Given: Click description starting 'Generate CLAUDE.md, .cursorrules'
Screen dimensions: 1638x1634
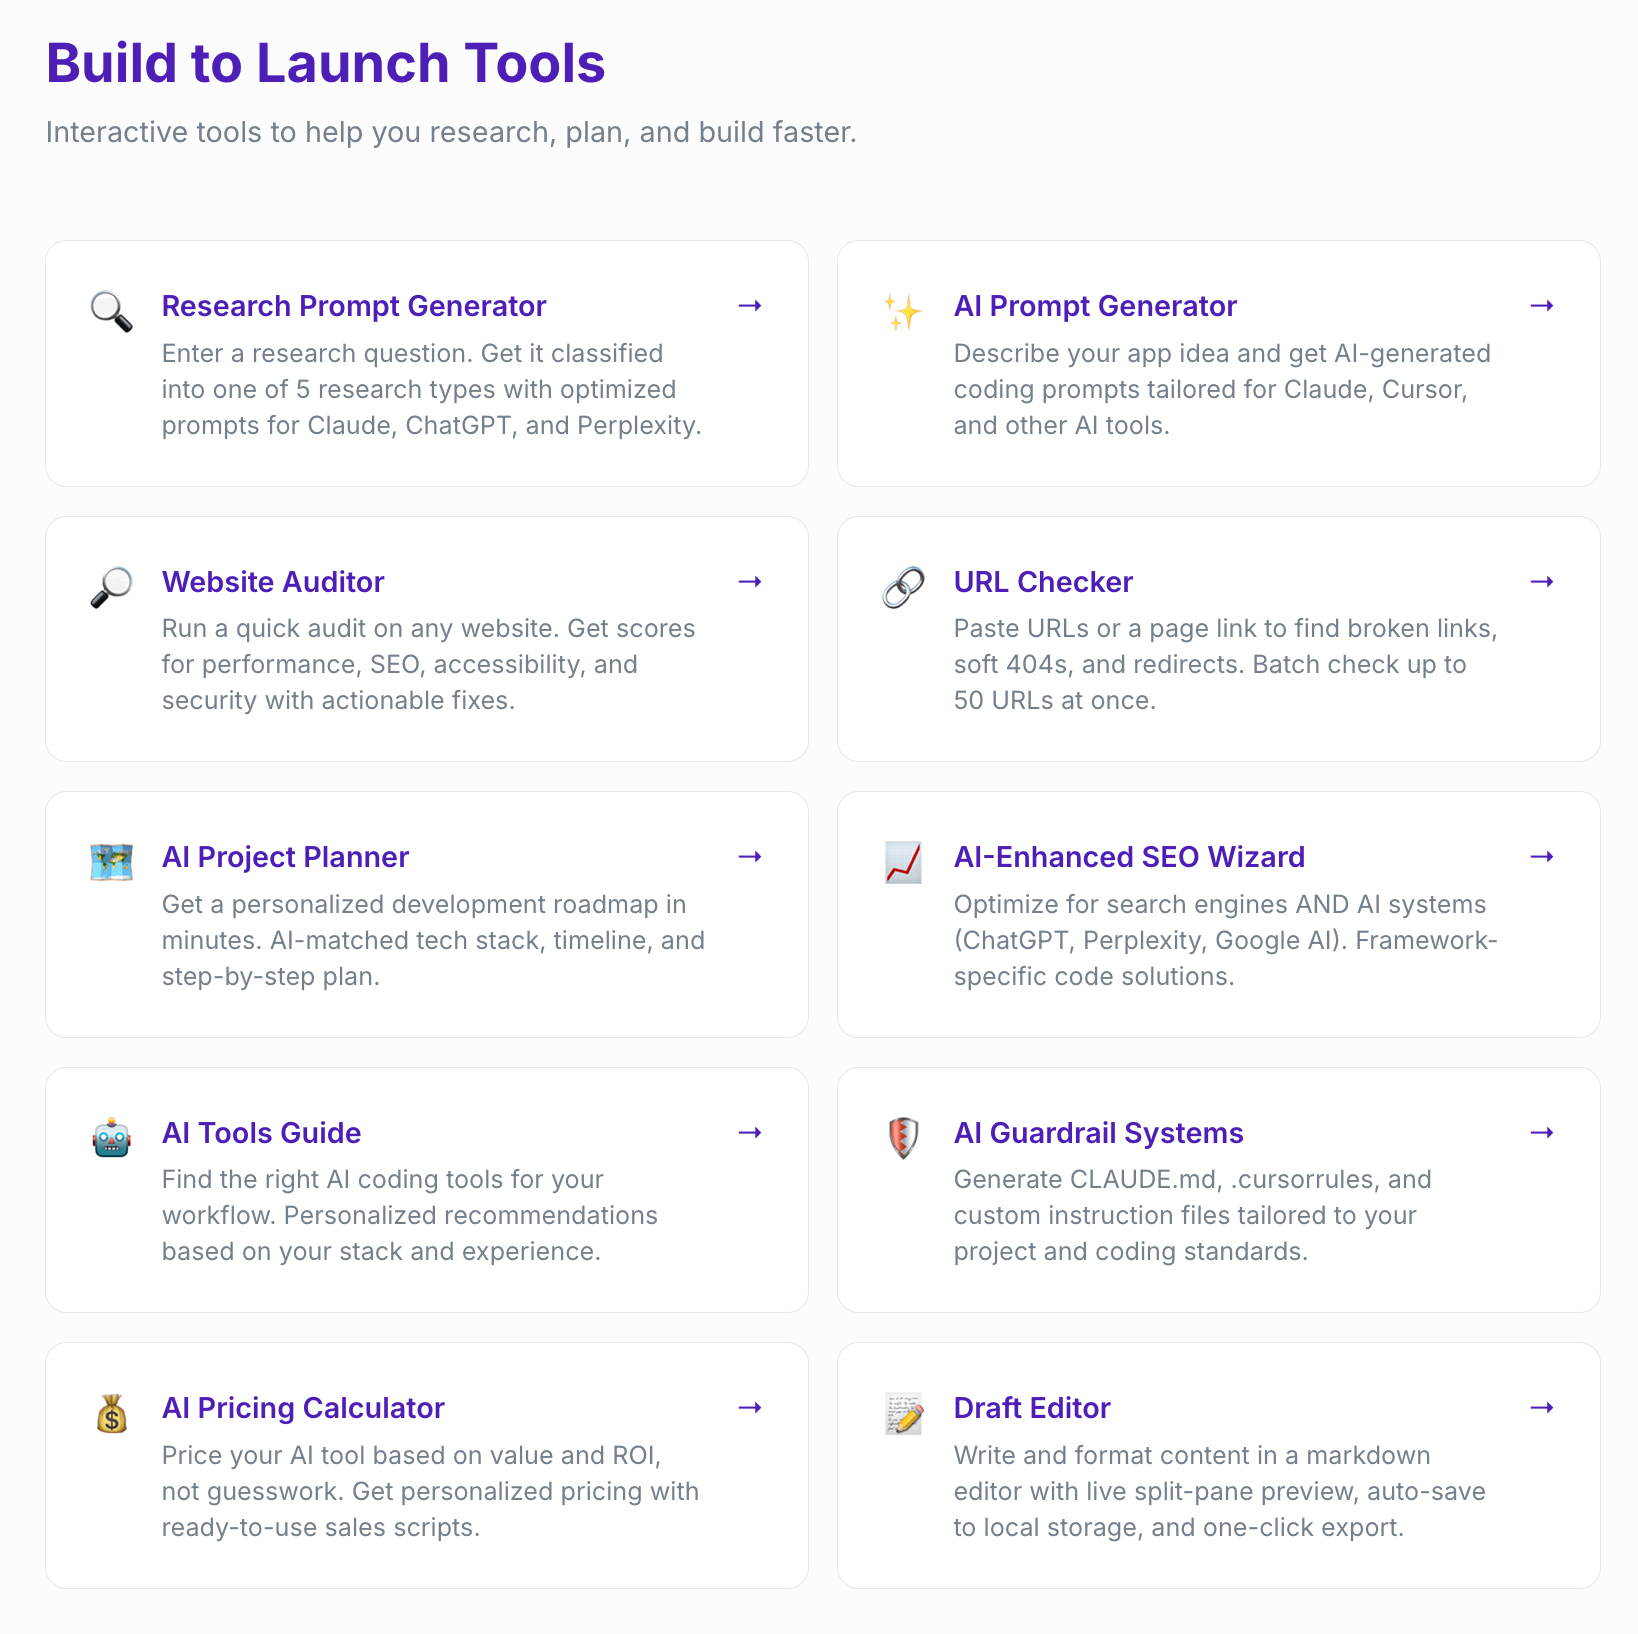Looking at the screenshot, I should point(1193,1215).
